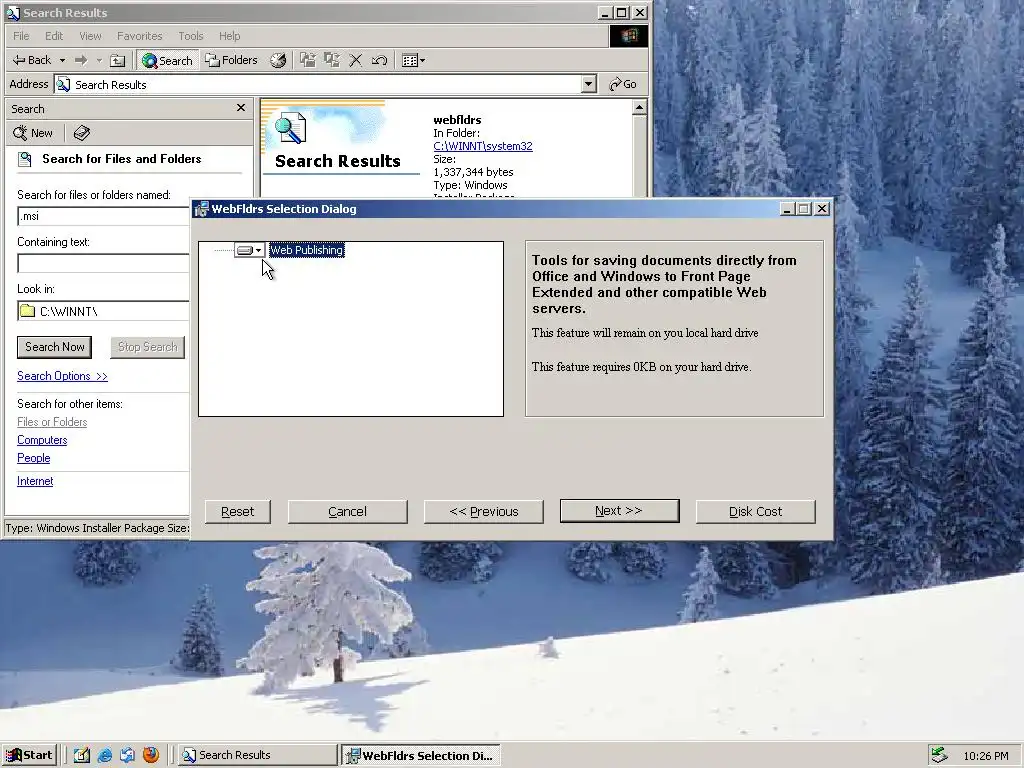
Task: Click the Containing text field
Action: click(103, 263)
